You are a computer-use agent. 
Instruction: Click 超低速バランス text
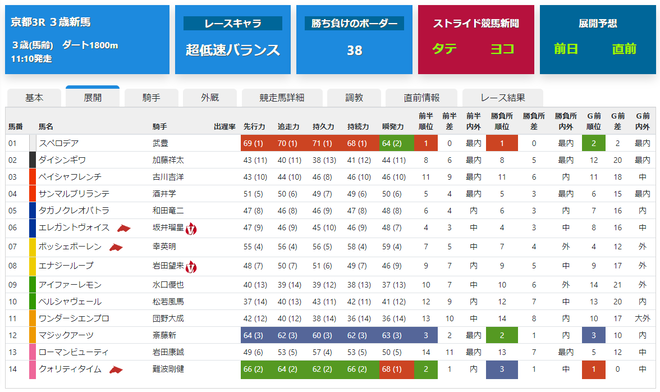233,50
